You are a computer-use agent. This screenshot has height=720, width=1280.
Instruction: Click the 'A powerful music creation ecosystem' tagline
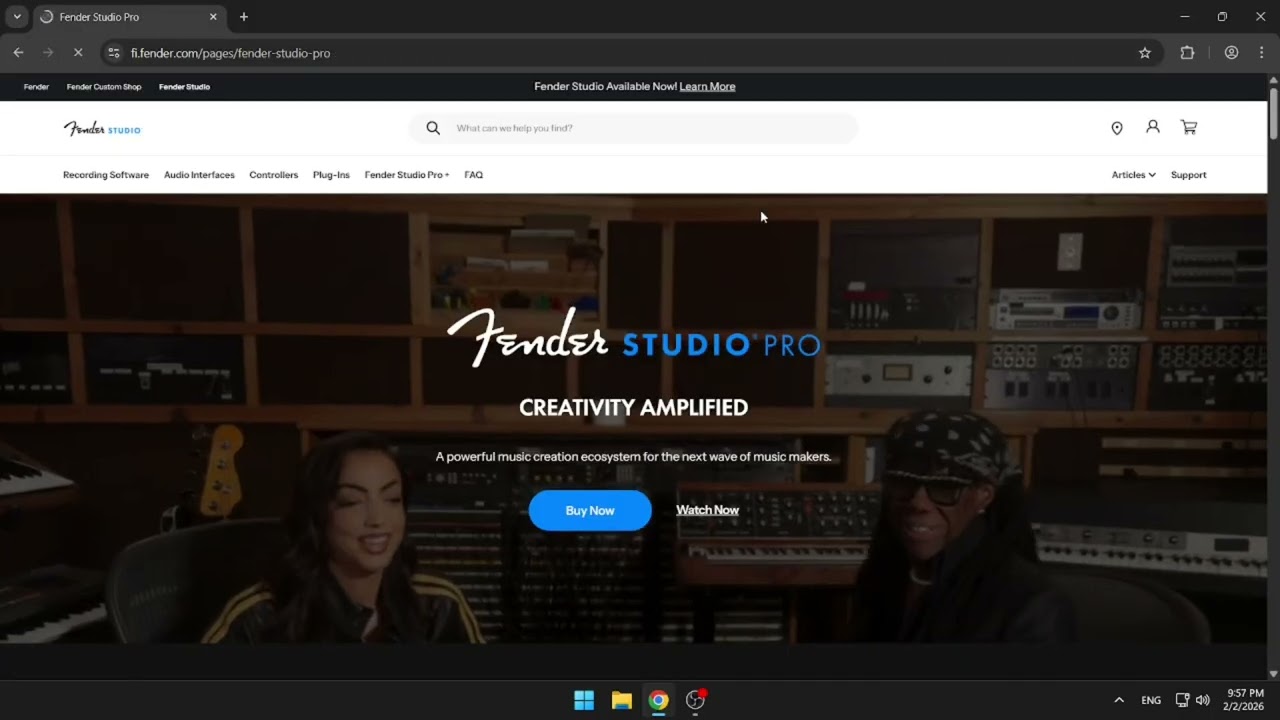click(633, 457)
